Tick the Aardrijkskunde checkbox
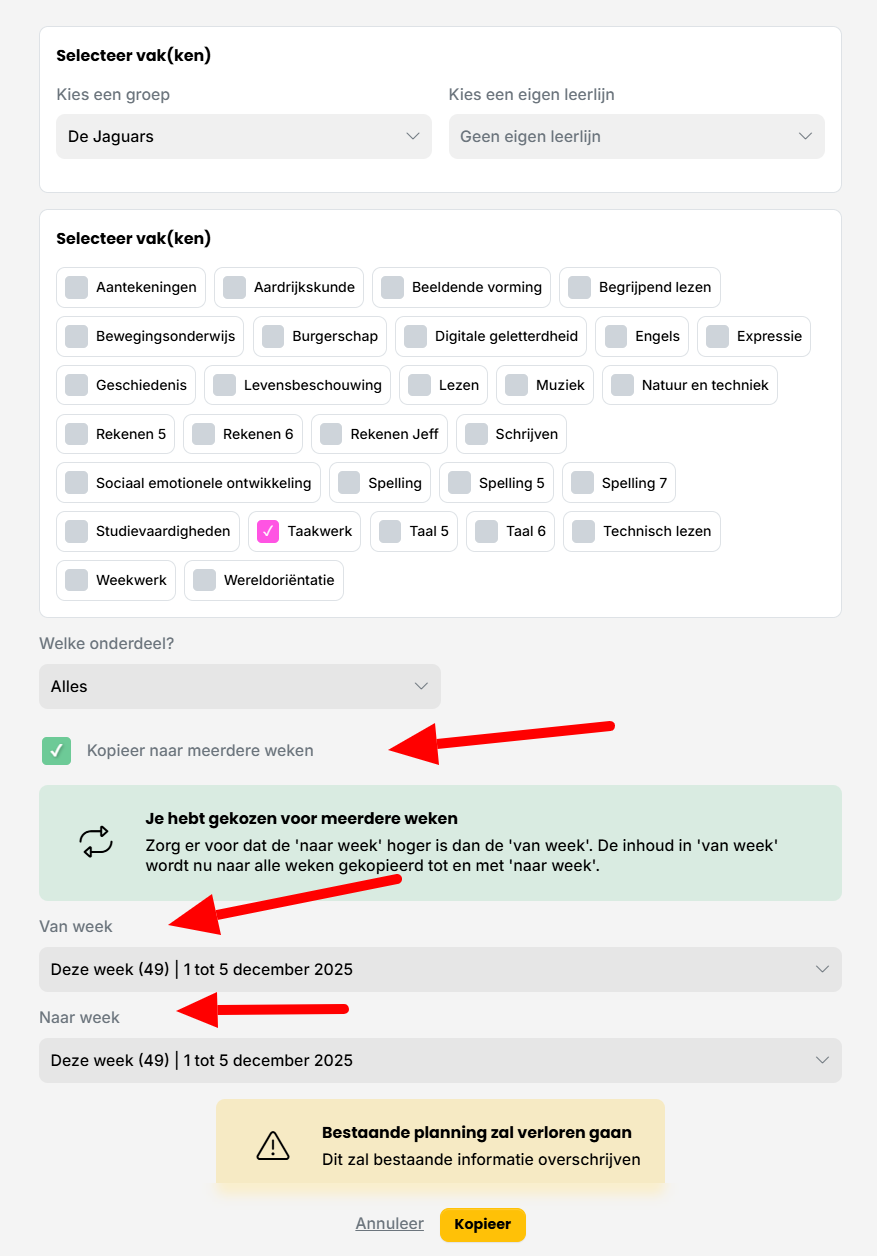Screen dimensions: 877x1256 point(234,287)
